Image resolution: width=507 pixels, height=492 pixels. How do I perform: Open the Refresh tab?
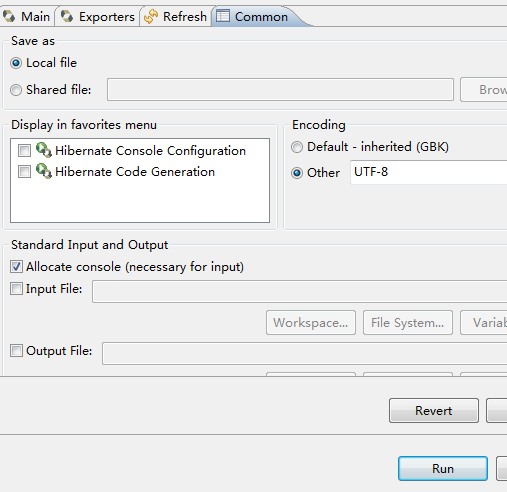pyautogui.click(x=176, y=17)
